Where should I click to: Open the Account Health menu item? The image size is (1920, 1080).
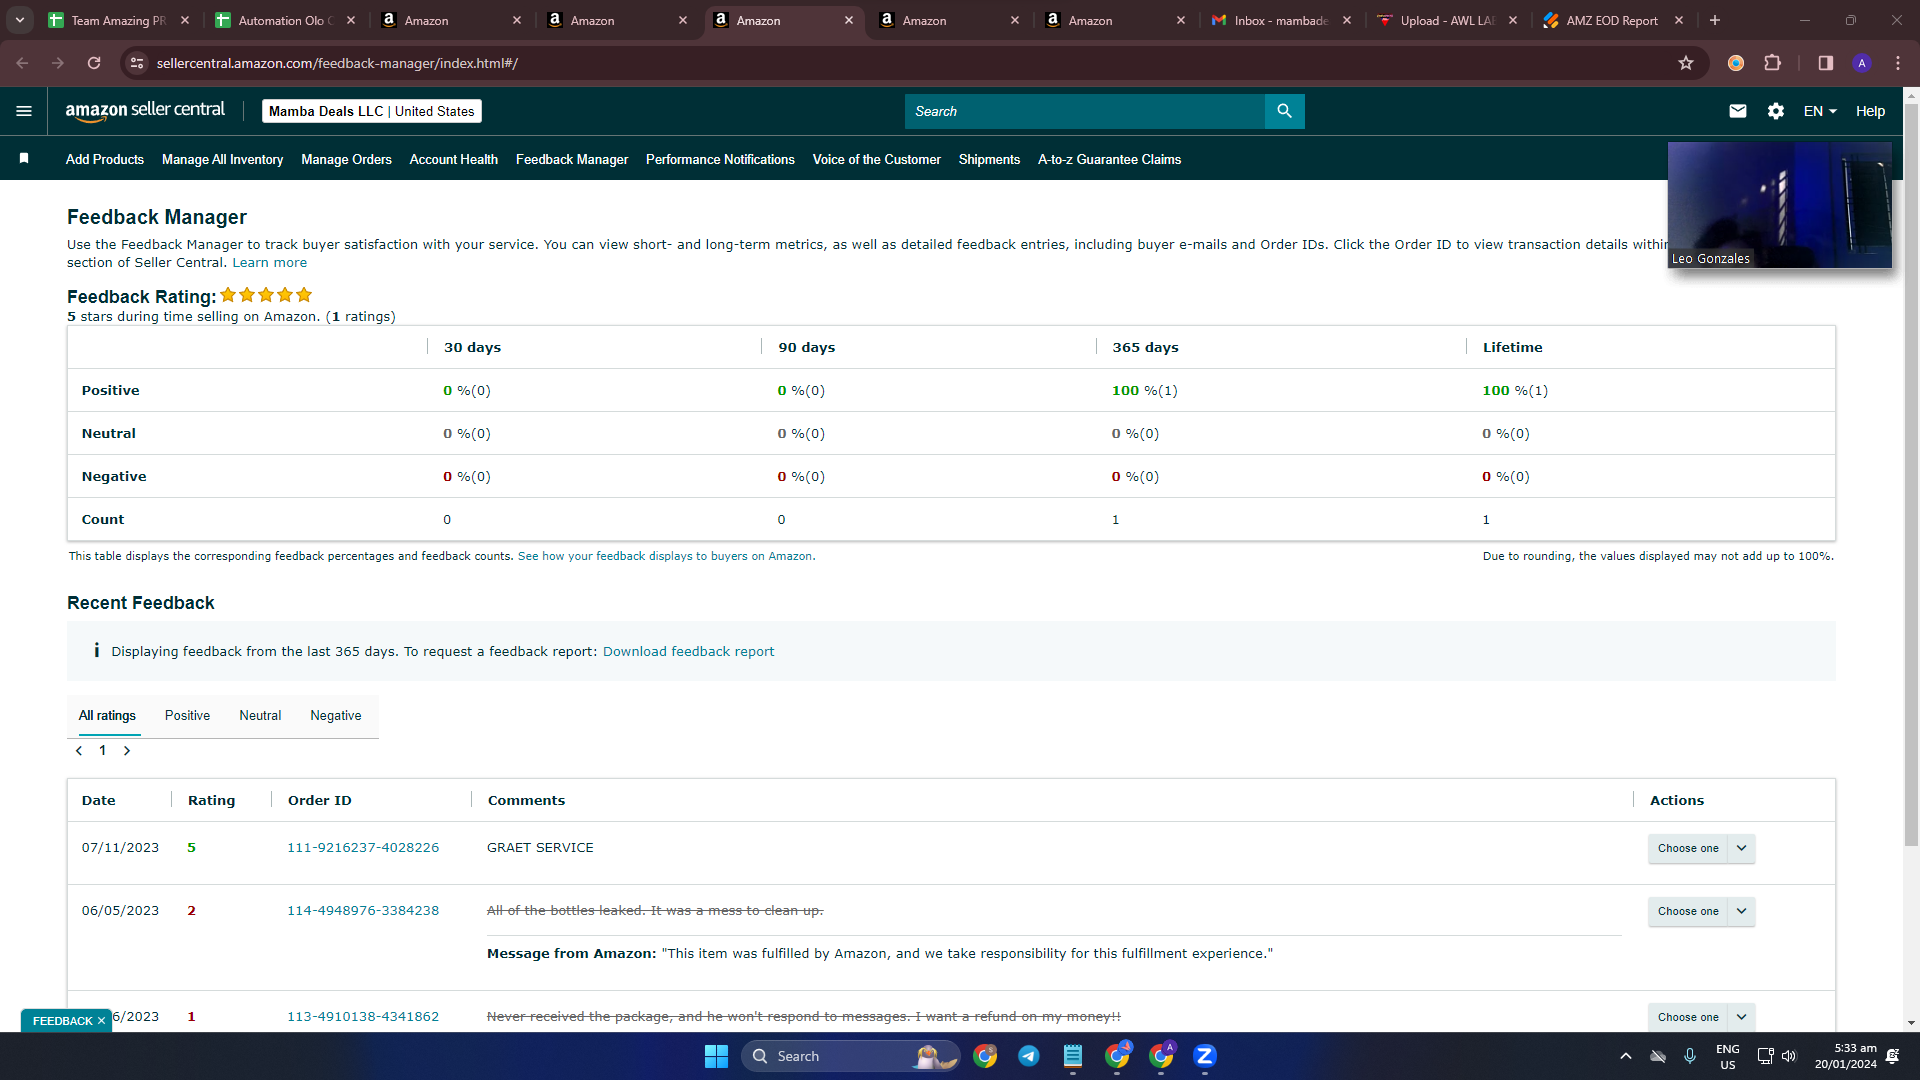pos(453,159)
